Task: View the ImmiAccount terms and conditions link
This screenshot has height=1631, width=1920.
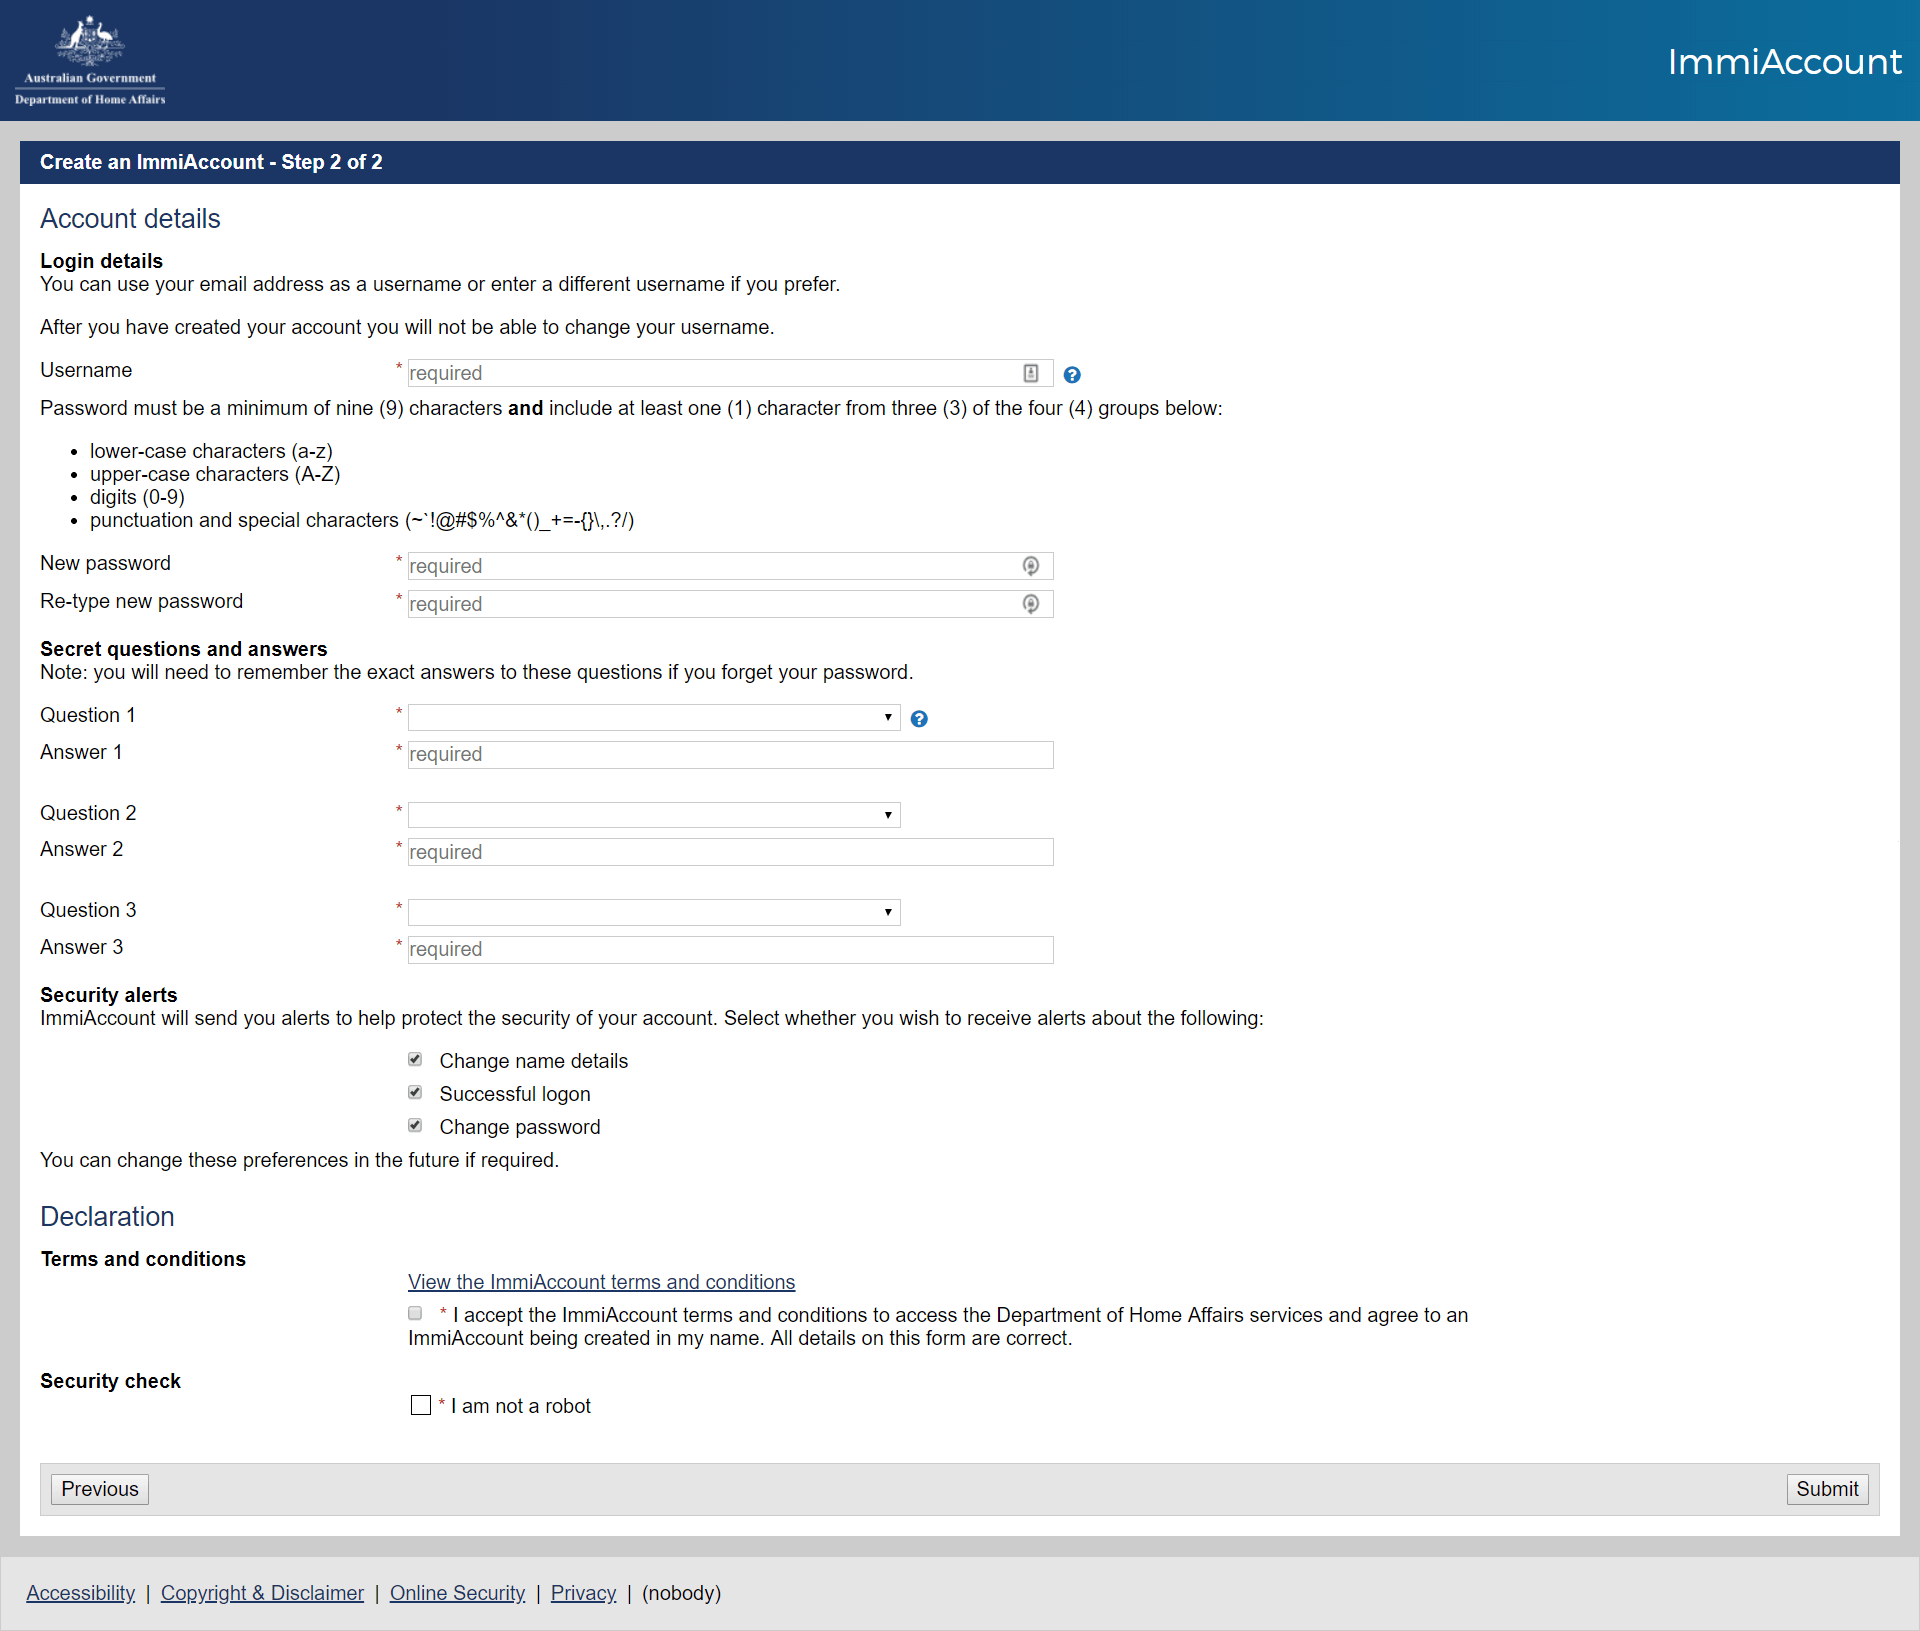Action: (x=601, y=1282)
